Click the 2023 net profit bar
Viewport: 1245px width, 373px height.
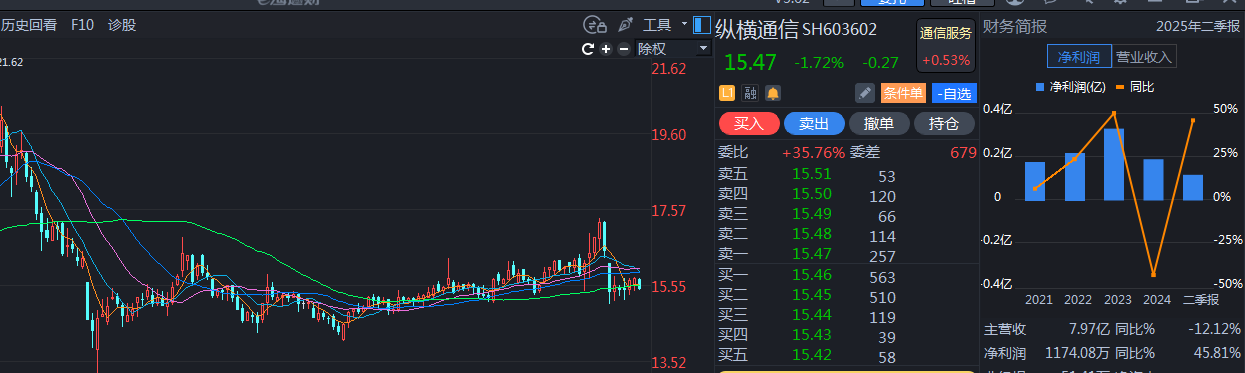coord(1114,164)
